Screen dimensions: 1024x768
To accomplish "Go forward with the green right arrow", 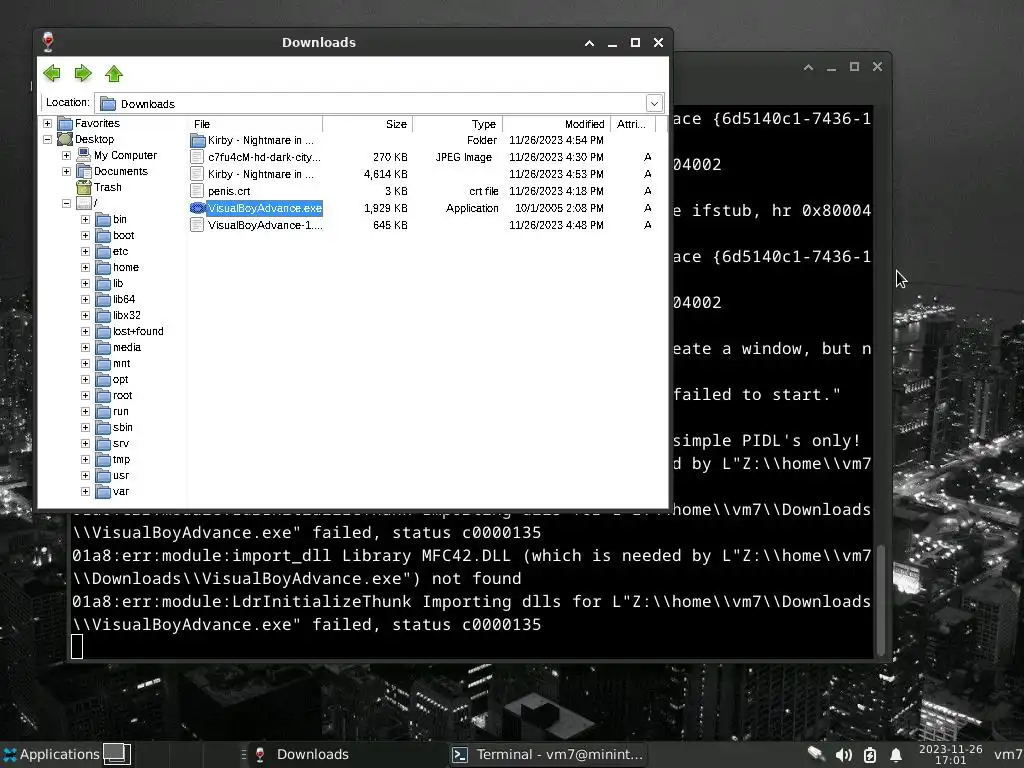I will click(83, 73).
